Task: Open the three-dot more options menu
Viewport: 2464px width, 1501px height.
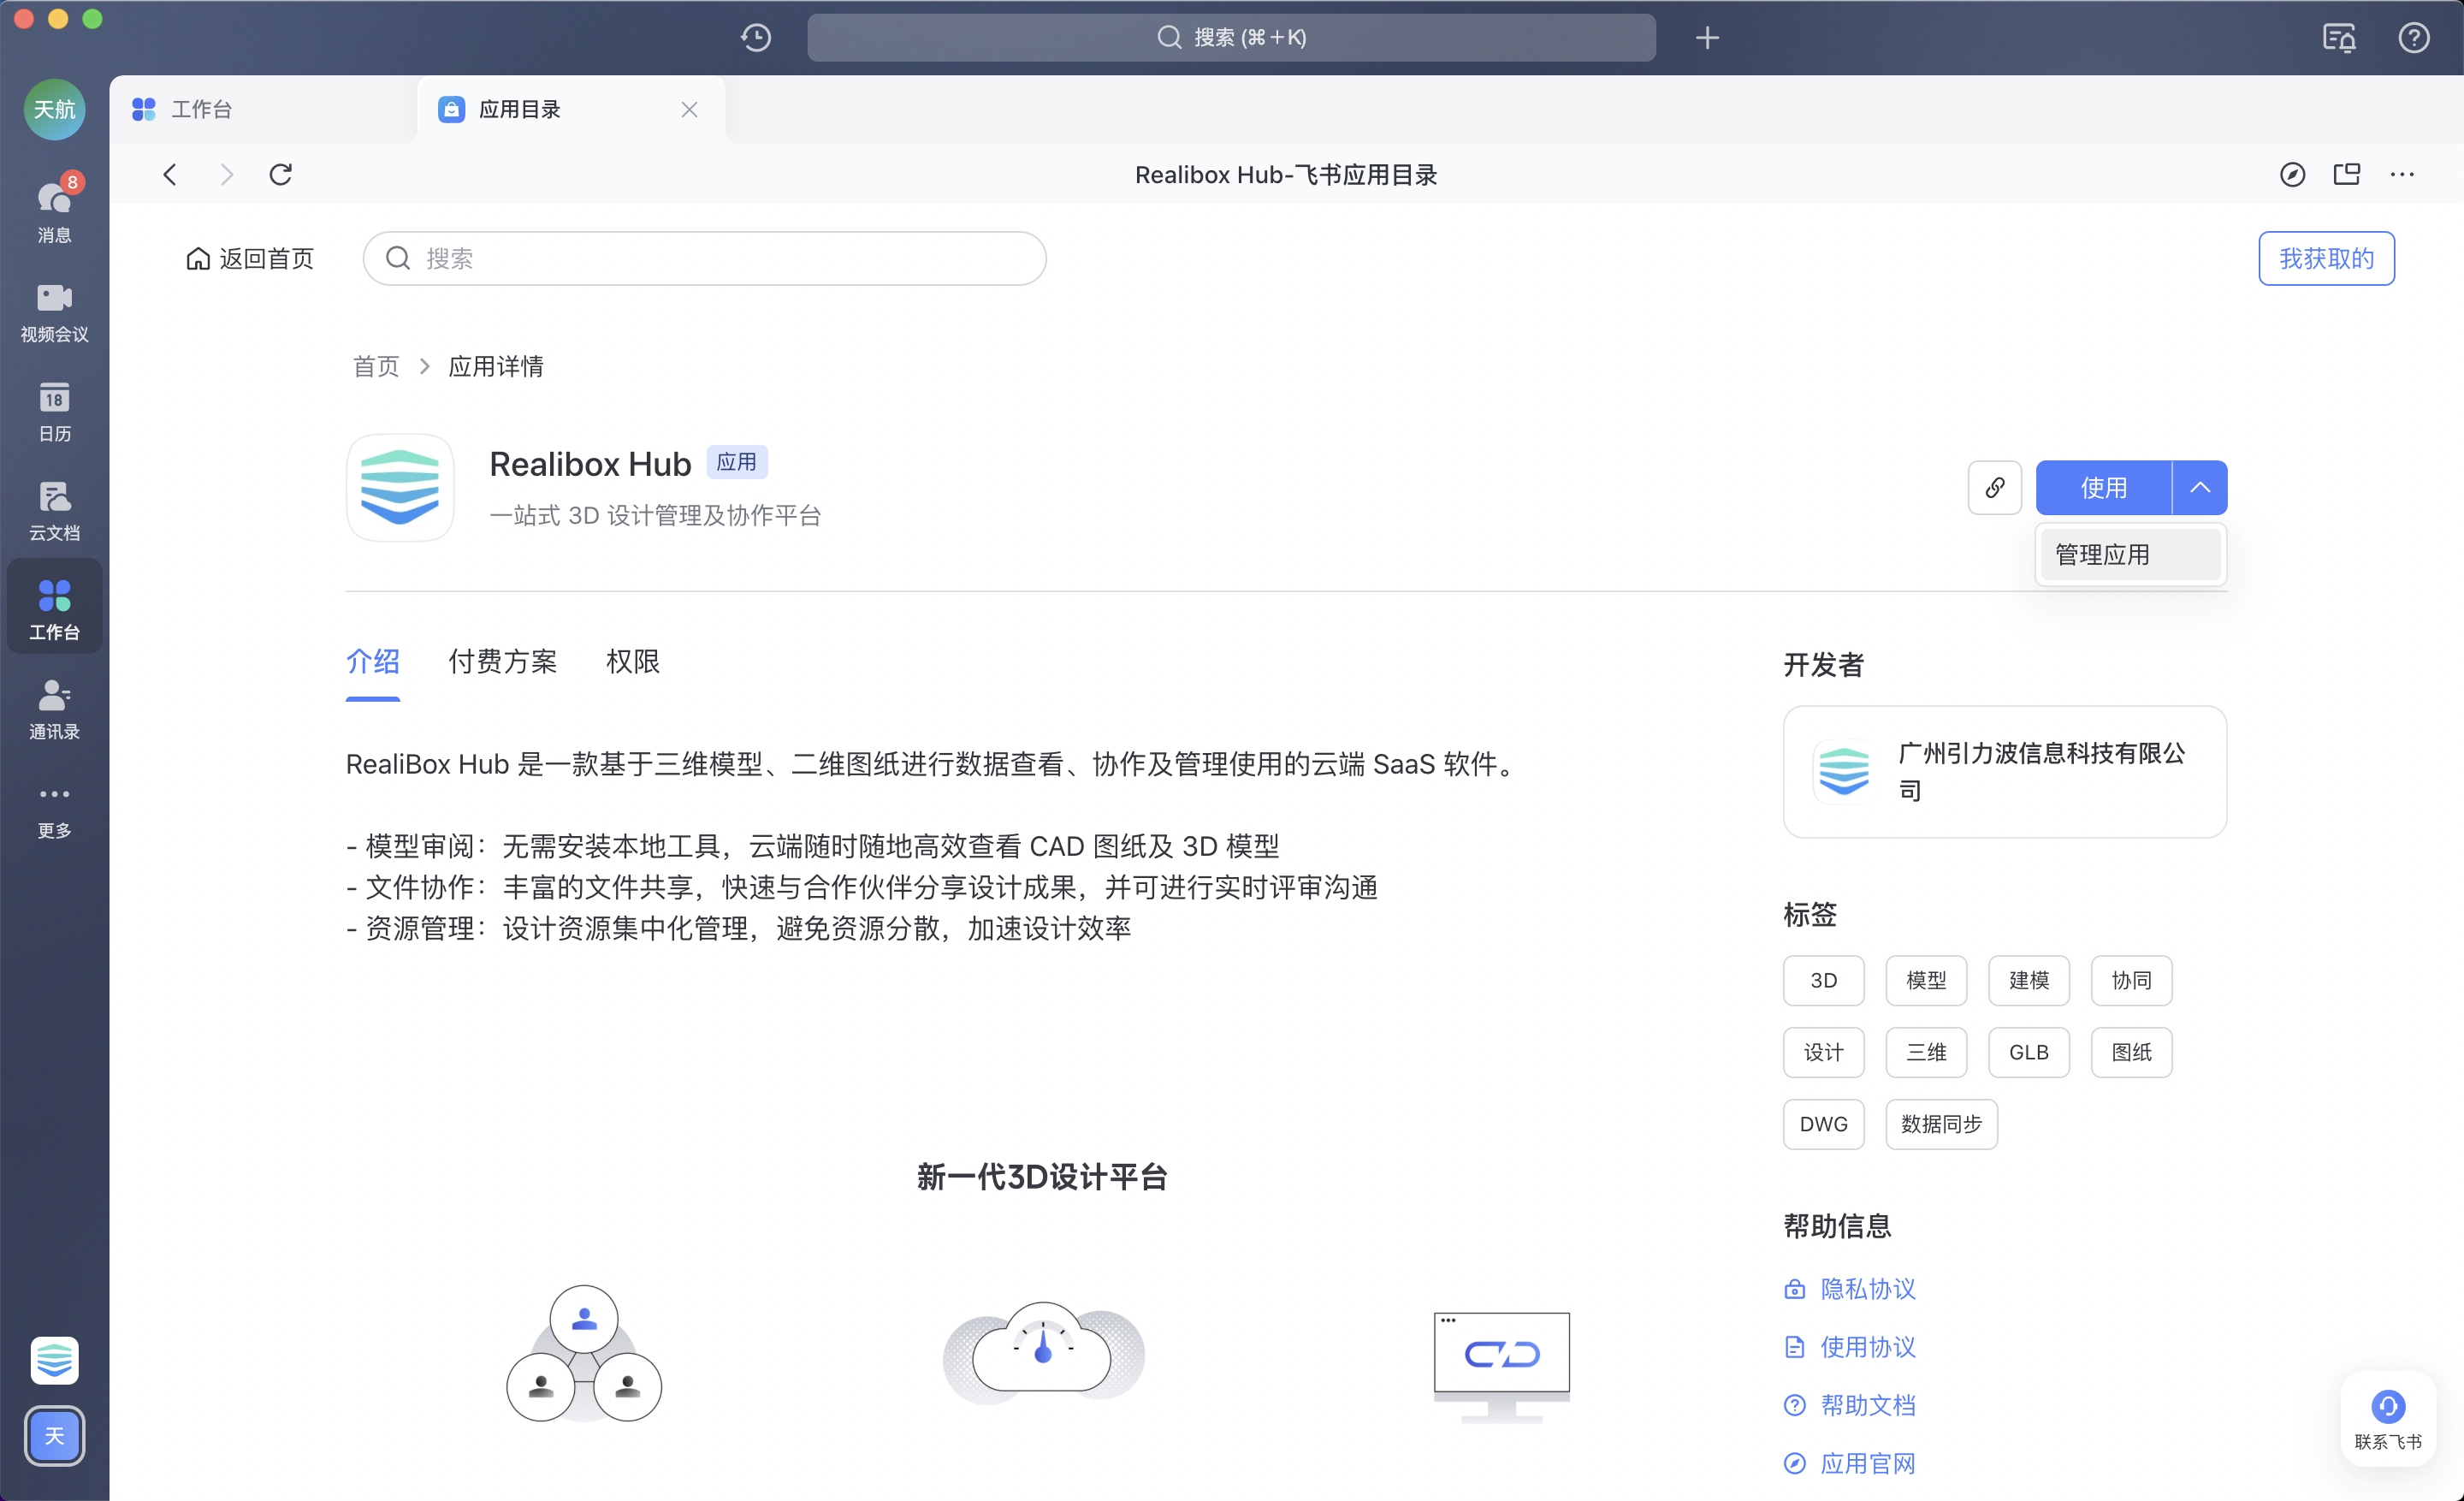Action: (x=2401, y=174)
